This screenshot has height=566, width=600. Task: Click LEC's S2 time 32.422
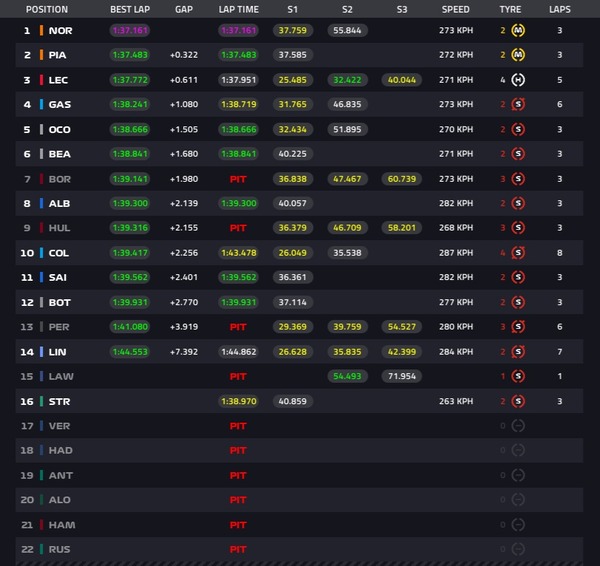point(347,80)
